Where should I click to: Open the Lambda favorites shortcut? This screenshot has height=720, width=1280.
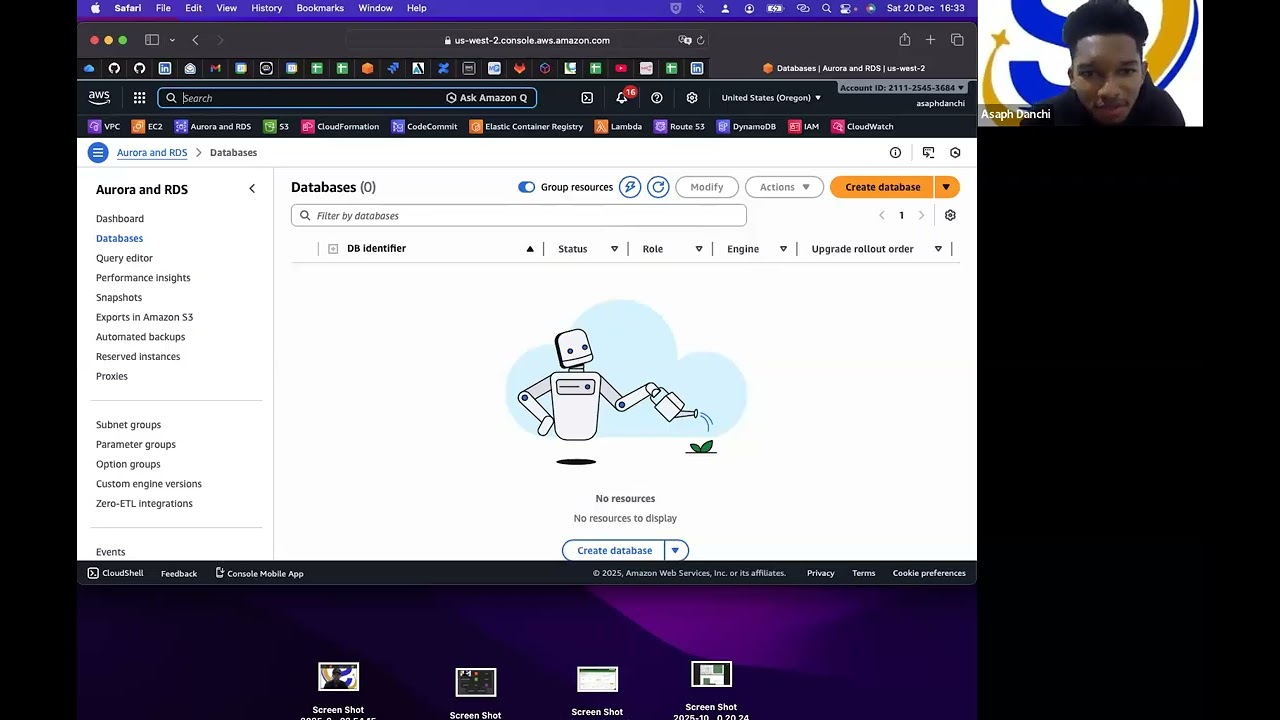click(x=618, y=127)
